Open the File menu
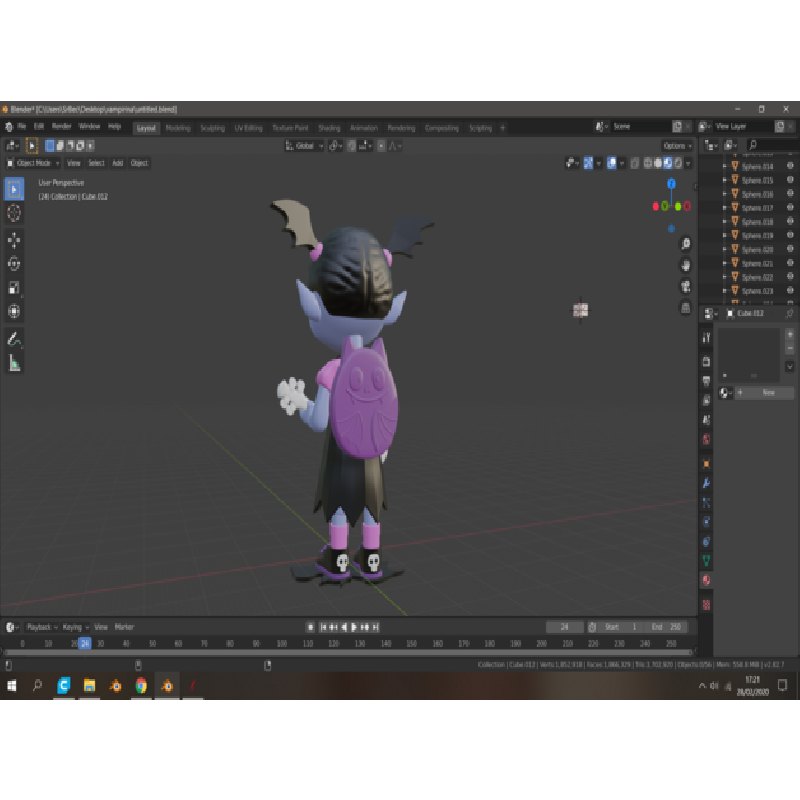The height and width of the screenshot is (800, 800). [x=21, y=127]
